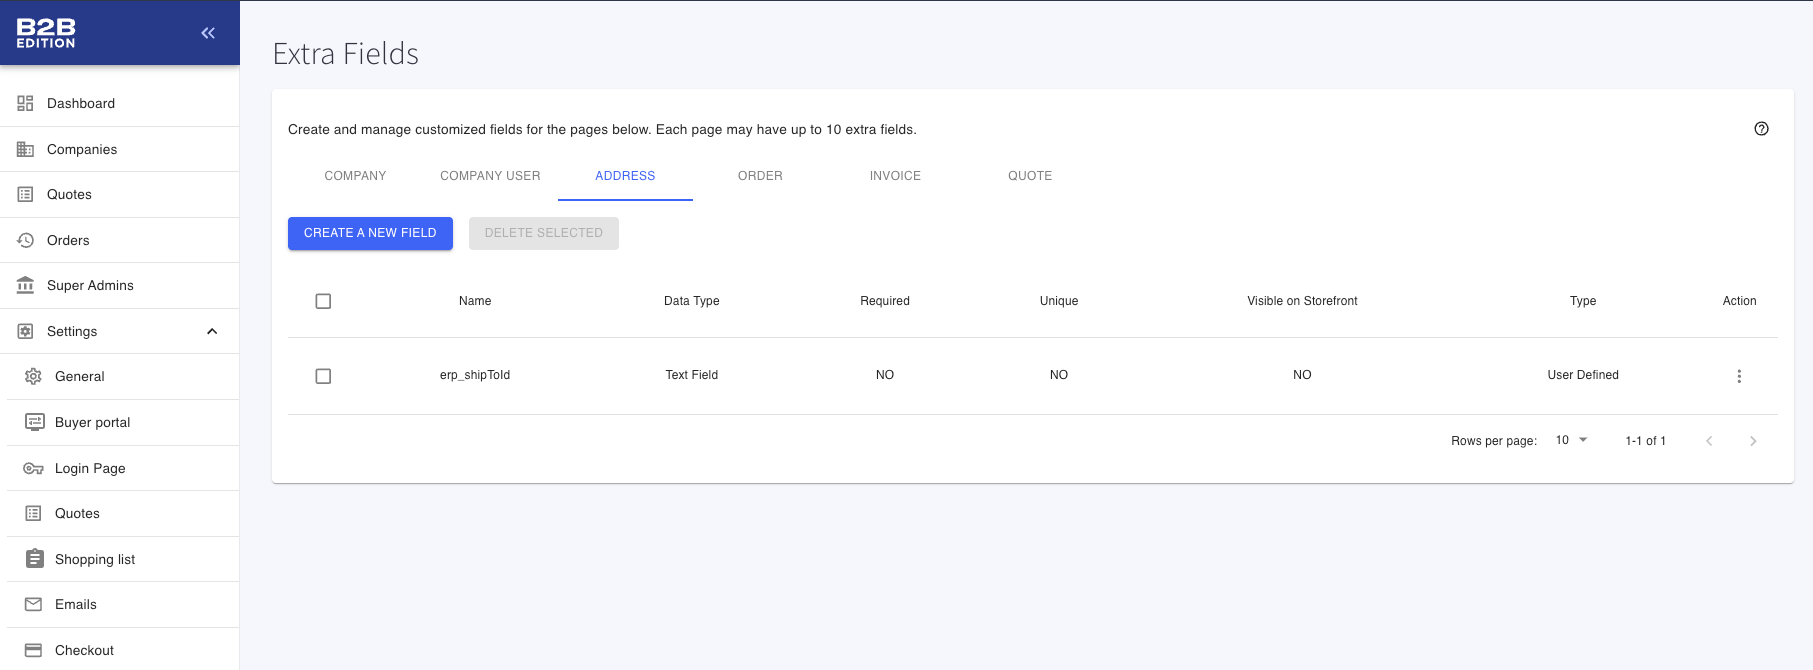Open Super Admins bank icon
Viewport: 1813px width, 670px height.
tap(26, 285)
